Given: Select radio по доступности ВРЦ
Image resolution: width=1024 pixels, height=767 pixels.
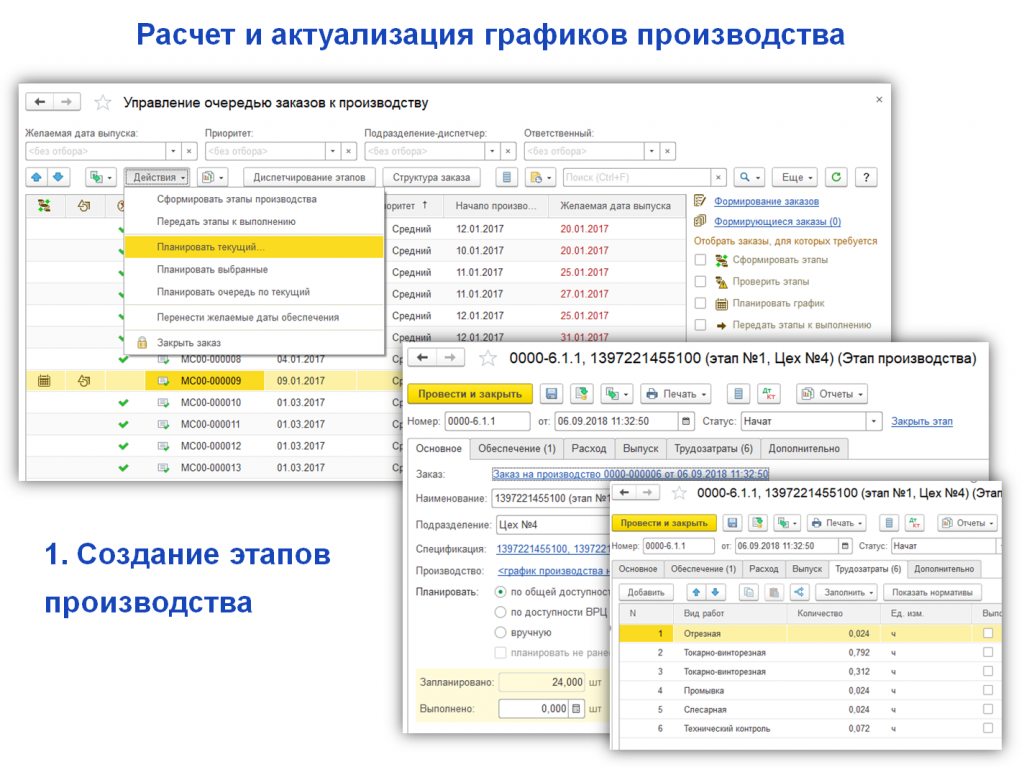Looking at the screenshot, I should [500, 612].
